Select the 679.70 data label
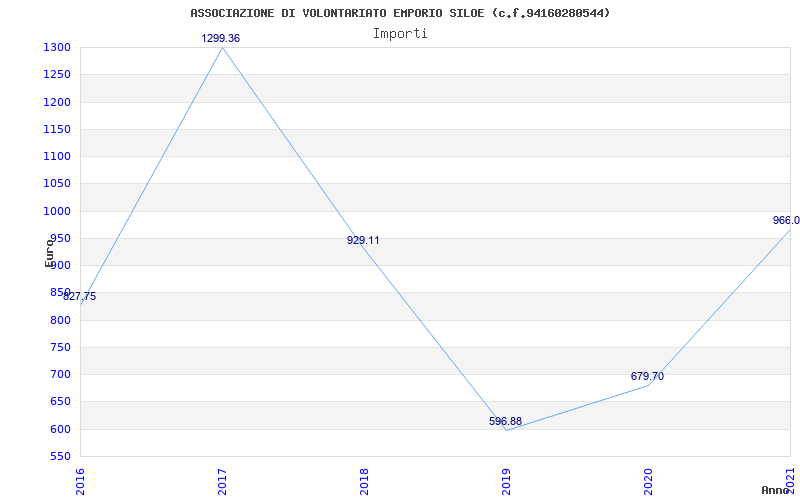Image resolution: width=800 pixels, height=500 pixels. coord(647,377)
